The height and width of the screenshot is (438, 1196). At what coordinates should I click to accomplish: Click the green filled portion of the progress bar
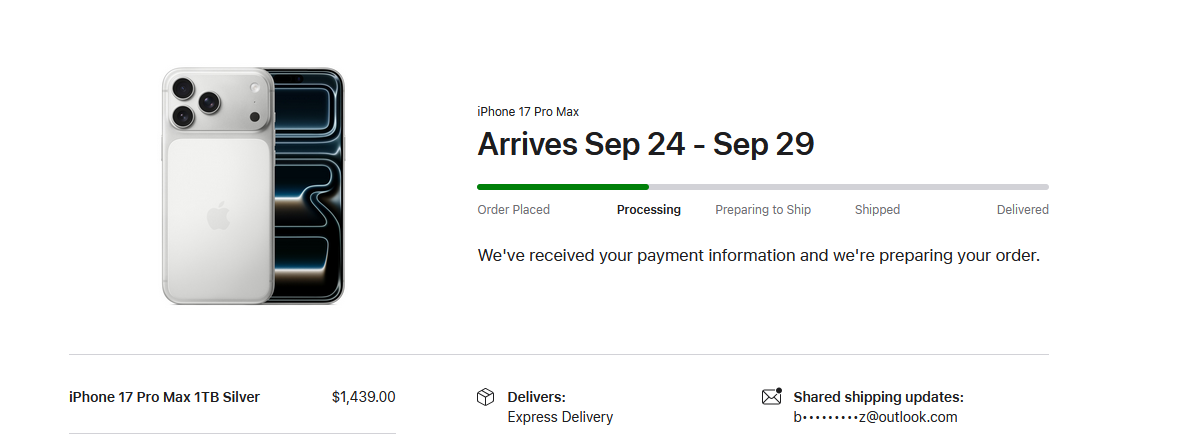point(562,187)
